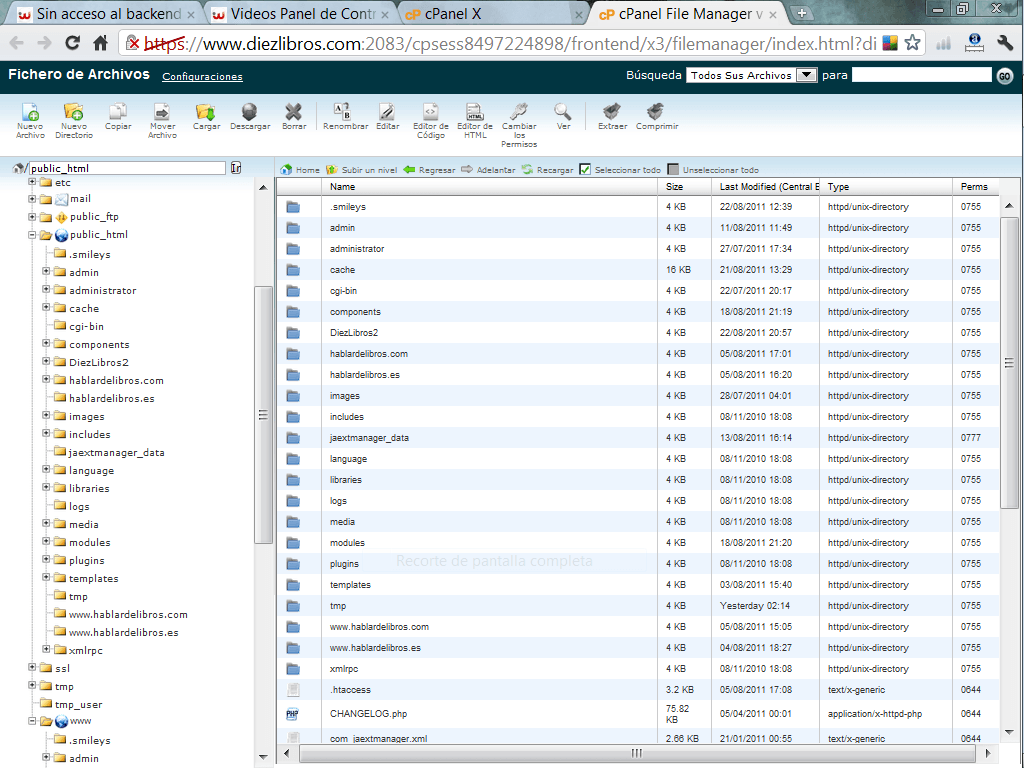Open the Editar tool

click(387, 117)
